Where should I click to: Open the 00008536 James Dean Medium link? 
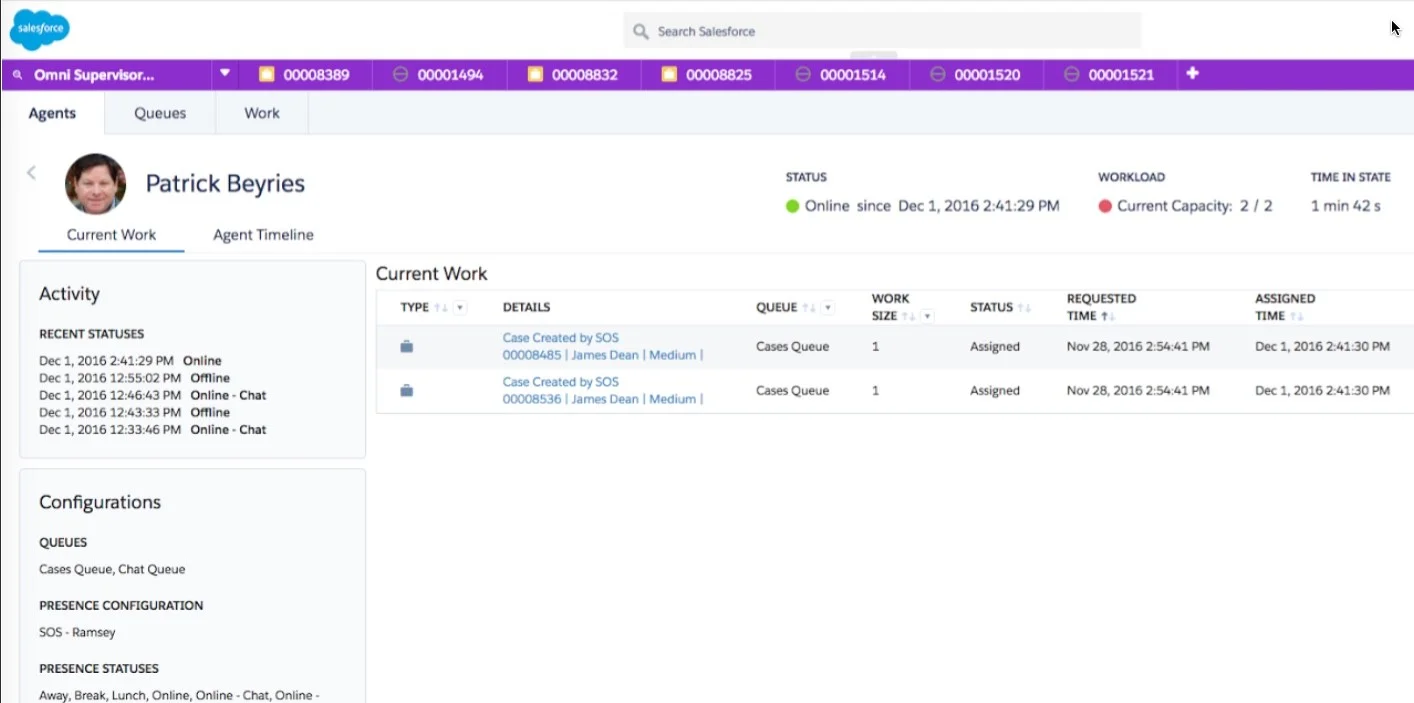(602, 399)
